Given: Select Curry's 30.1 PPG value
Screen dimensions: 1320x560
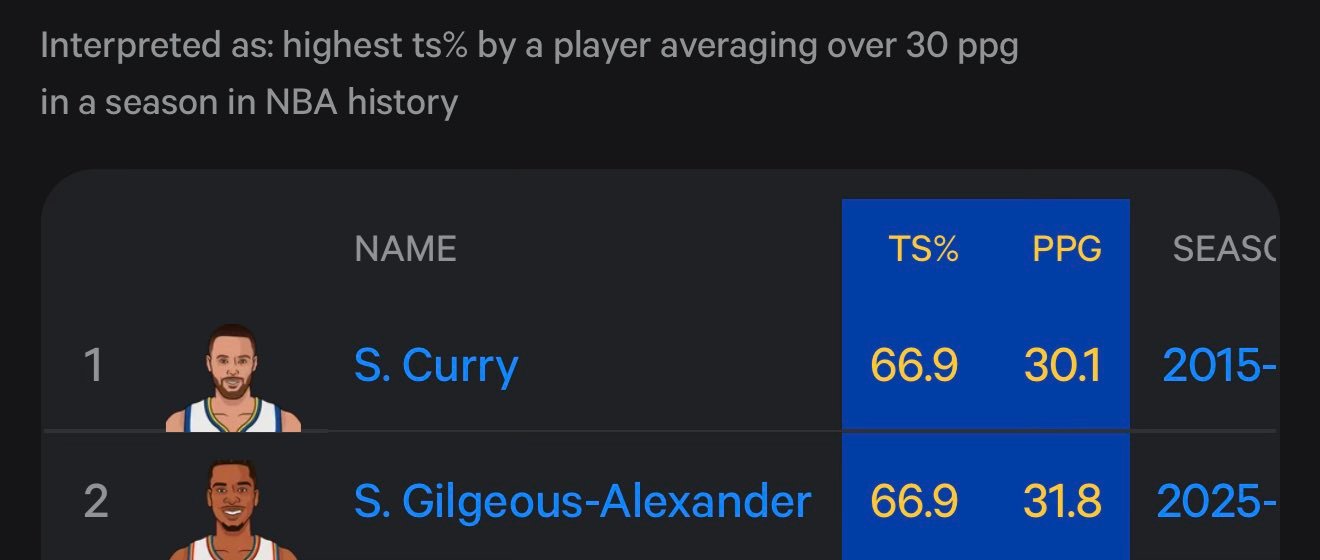Looking at the screenshot, I should pyautogui.click(x=1062, y=366).
